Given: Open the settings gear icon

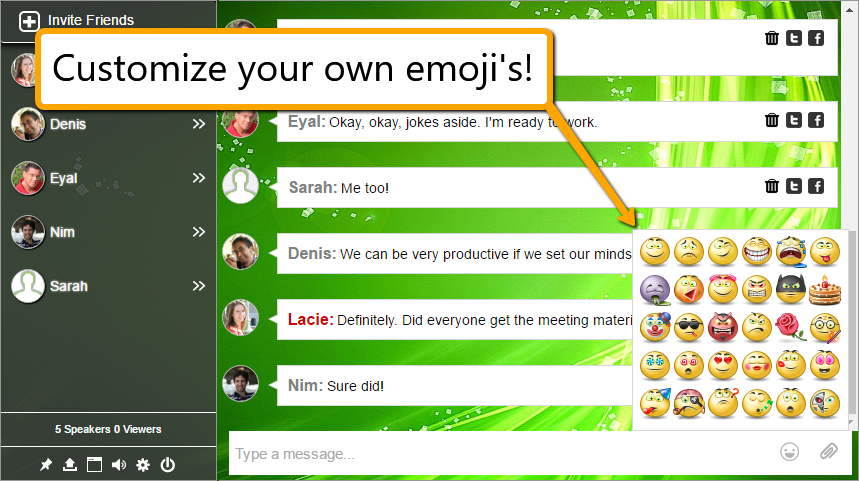Looking at the screenshot, I should point(143,465).
